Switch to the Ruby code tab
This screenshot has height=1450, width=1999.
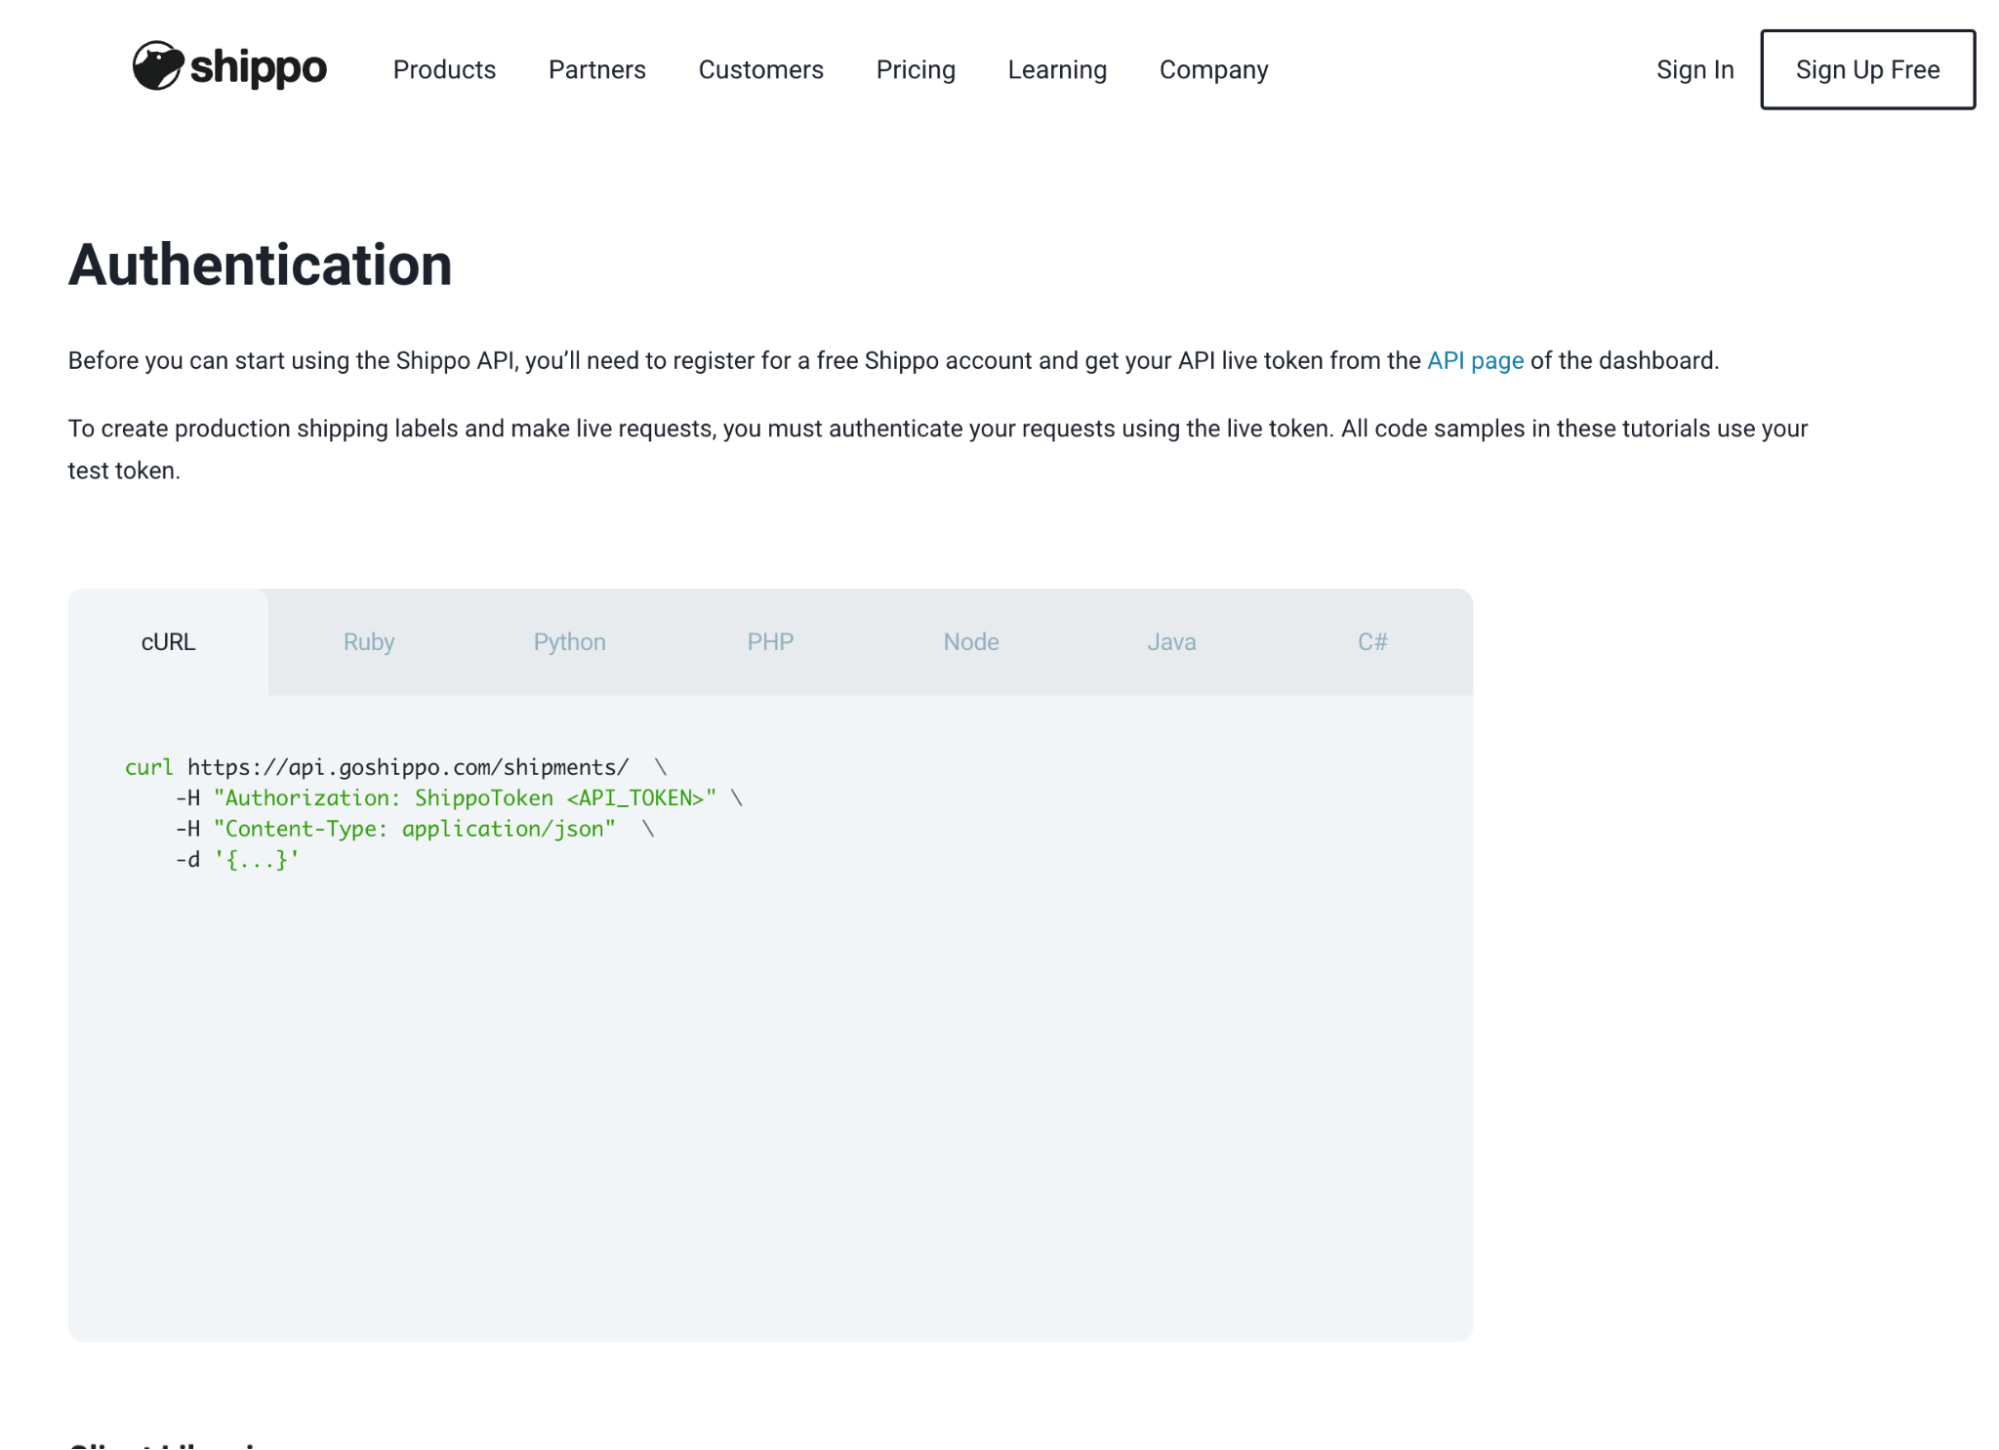tap(369, 642)
